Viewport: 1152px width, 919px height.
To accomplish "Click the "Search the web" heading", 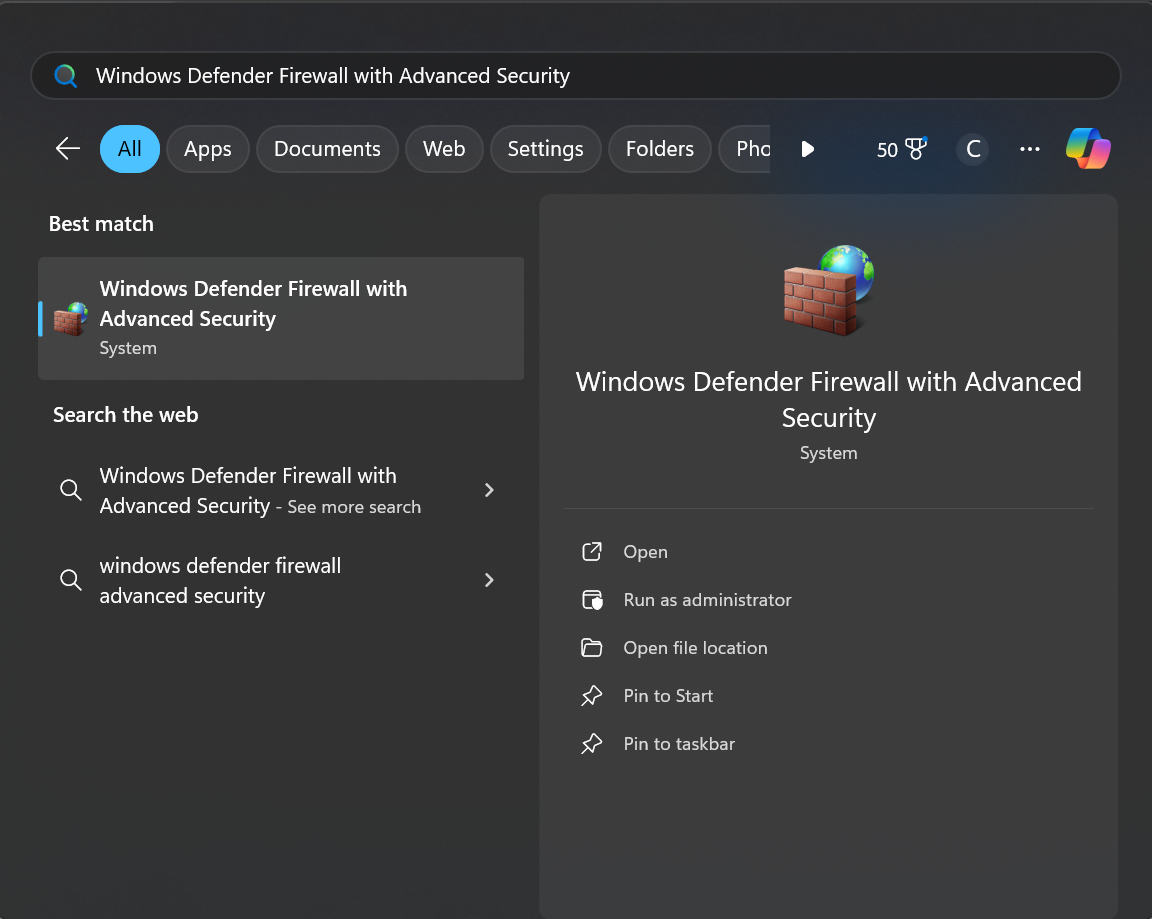I will [126, 415].
